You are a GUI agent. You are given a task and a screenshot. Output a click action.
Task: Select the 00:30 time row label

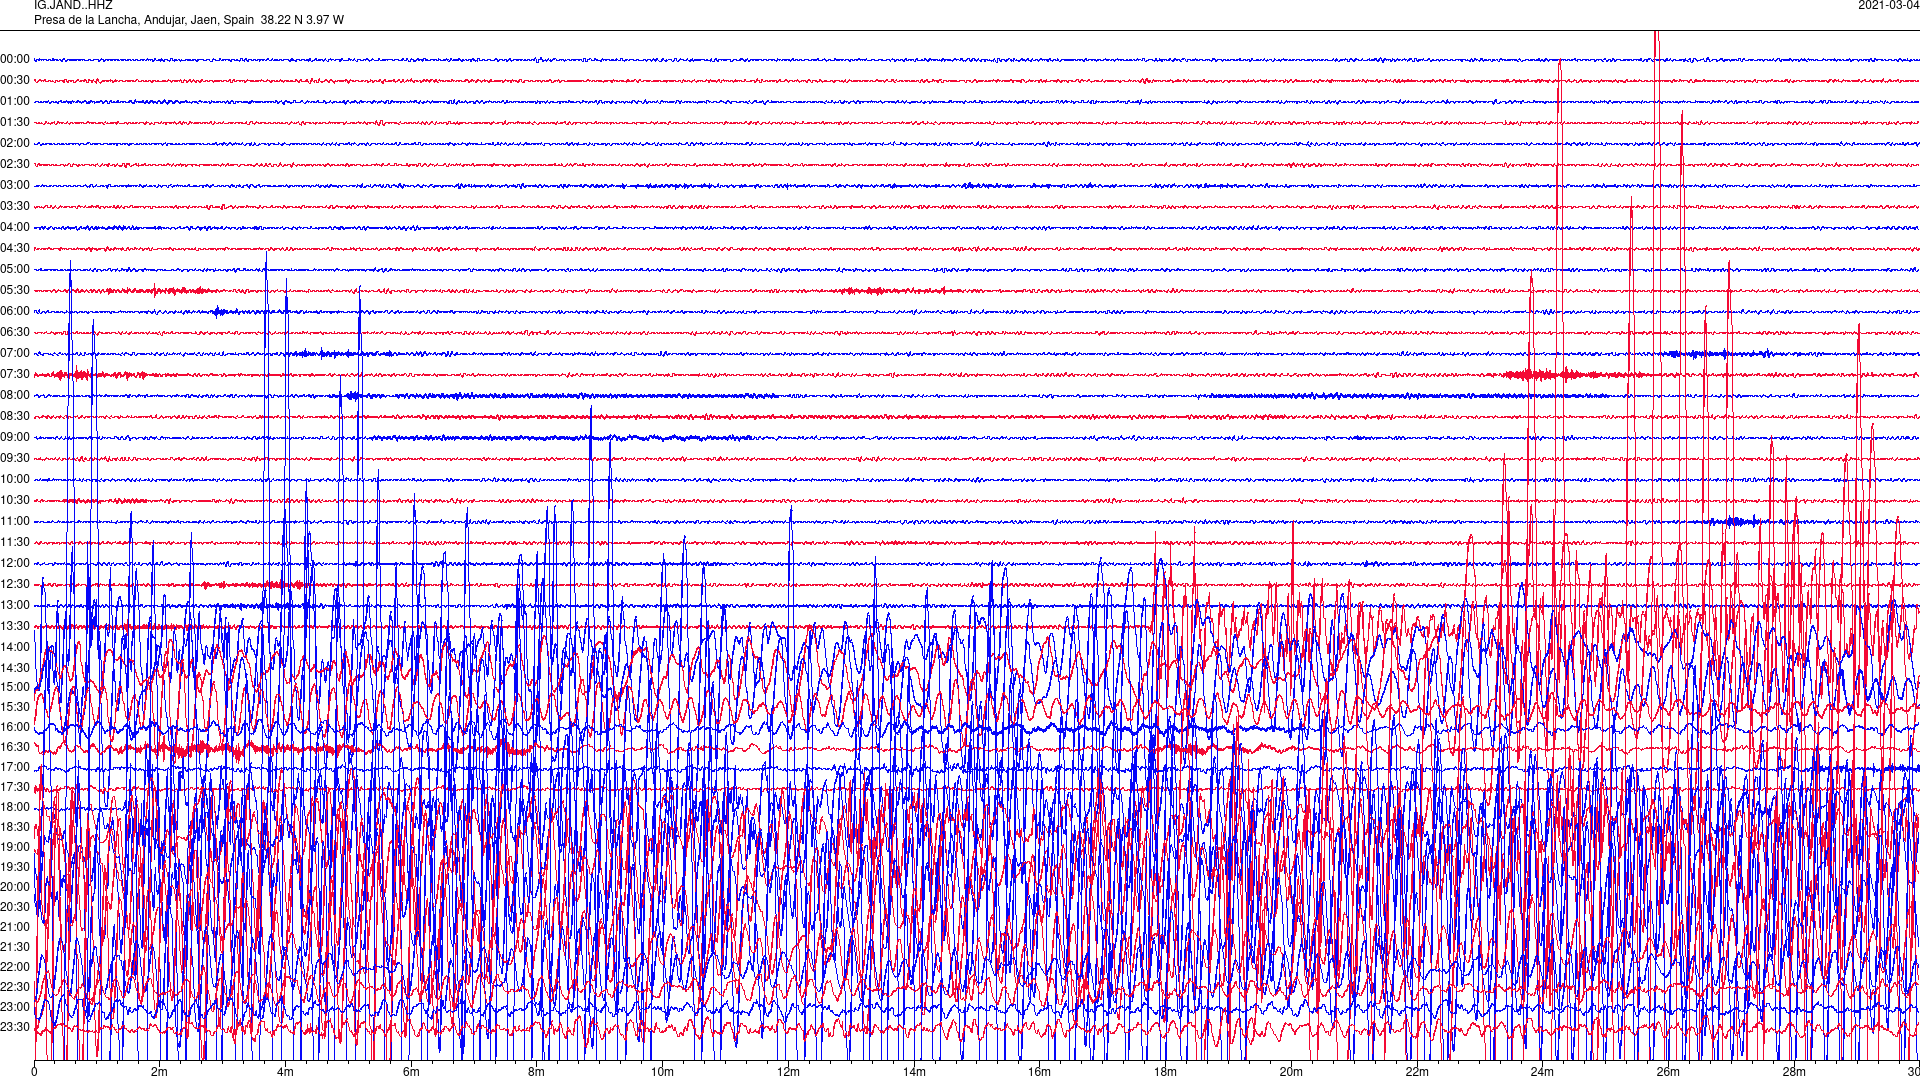(15, 81)
